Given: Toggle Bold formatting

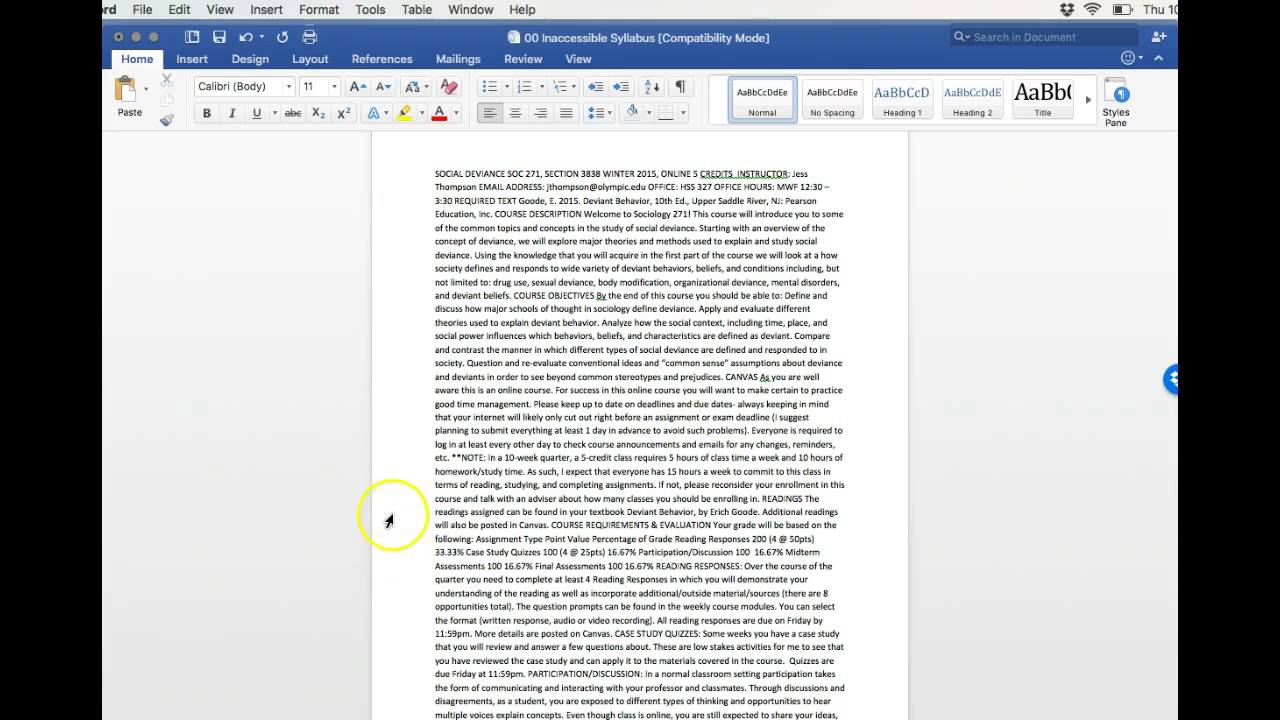Looking at the screenshot, I should (x=207, y=113).
